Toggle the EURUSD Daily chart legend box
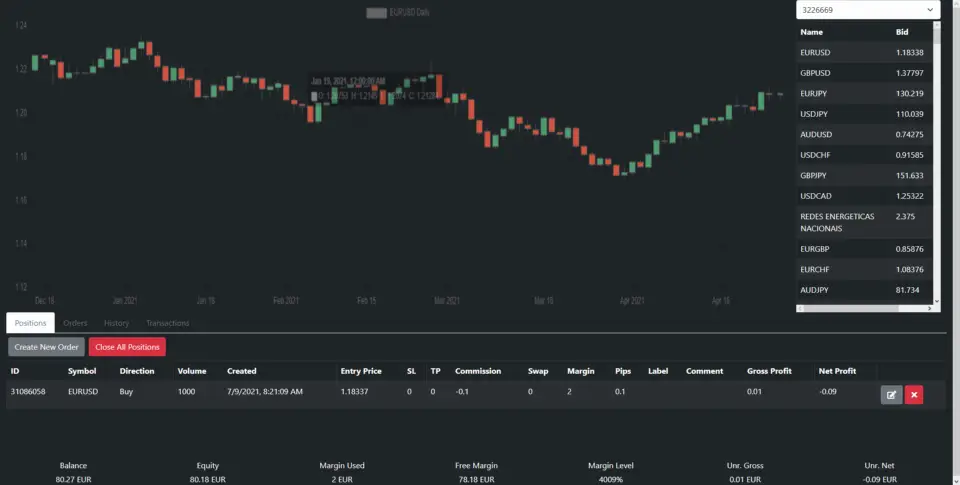This screenshot has height=485, width=960. (376, 13)
